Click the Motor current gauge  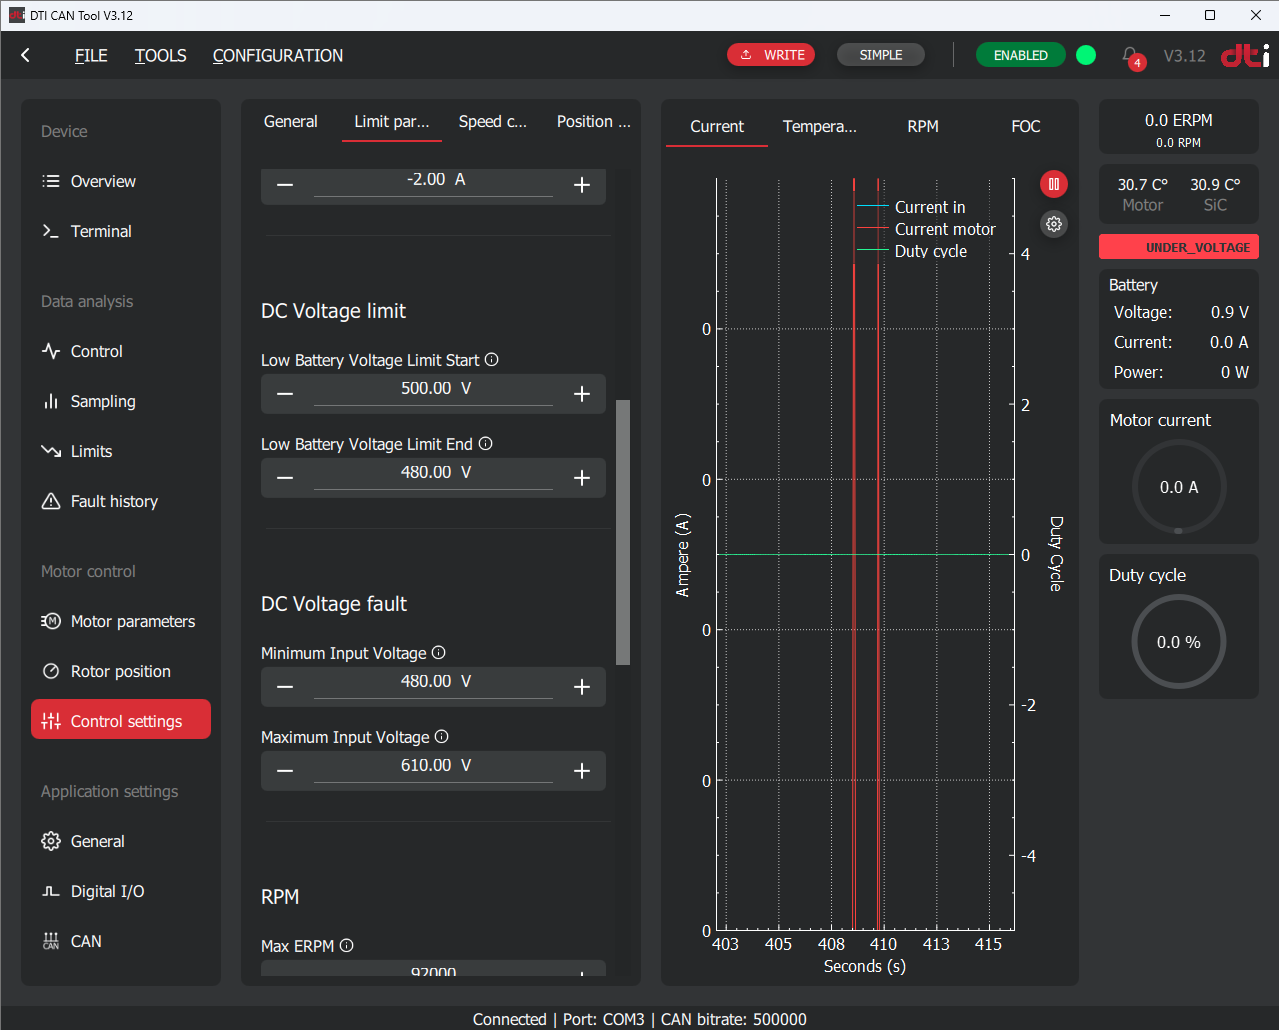tap(1179, 487)
